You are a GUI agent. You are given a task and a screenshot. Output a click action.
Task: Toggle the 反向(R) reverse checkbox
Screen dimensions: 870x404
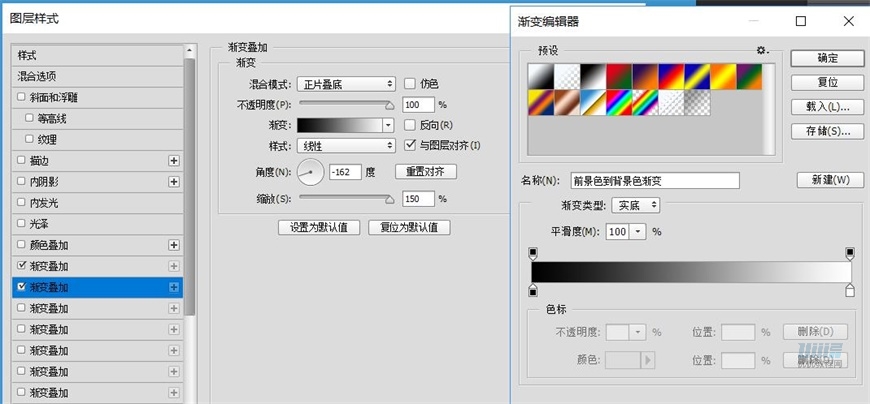(x=410, y=125)
